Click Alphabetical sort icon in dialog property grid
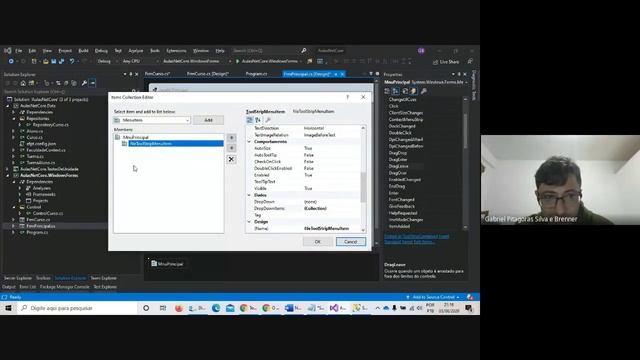640x360 pixels. (258, 120)
